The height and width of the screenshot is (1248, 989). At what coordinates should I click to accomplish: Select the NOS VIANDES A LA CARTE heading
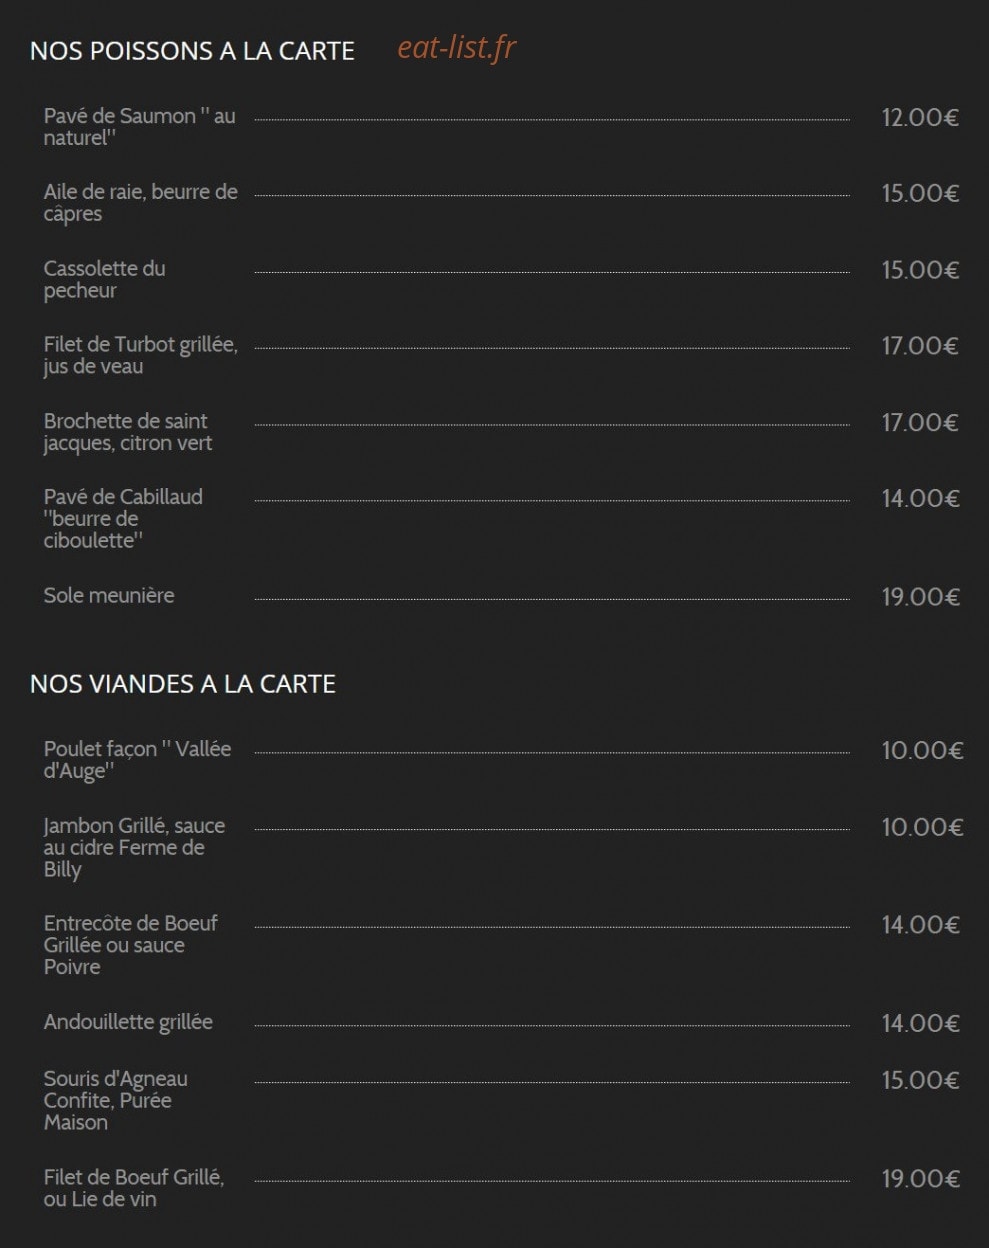pyautogui.click(x=183, y=684)
